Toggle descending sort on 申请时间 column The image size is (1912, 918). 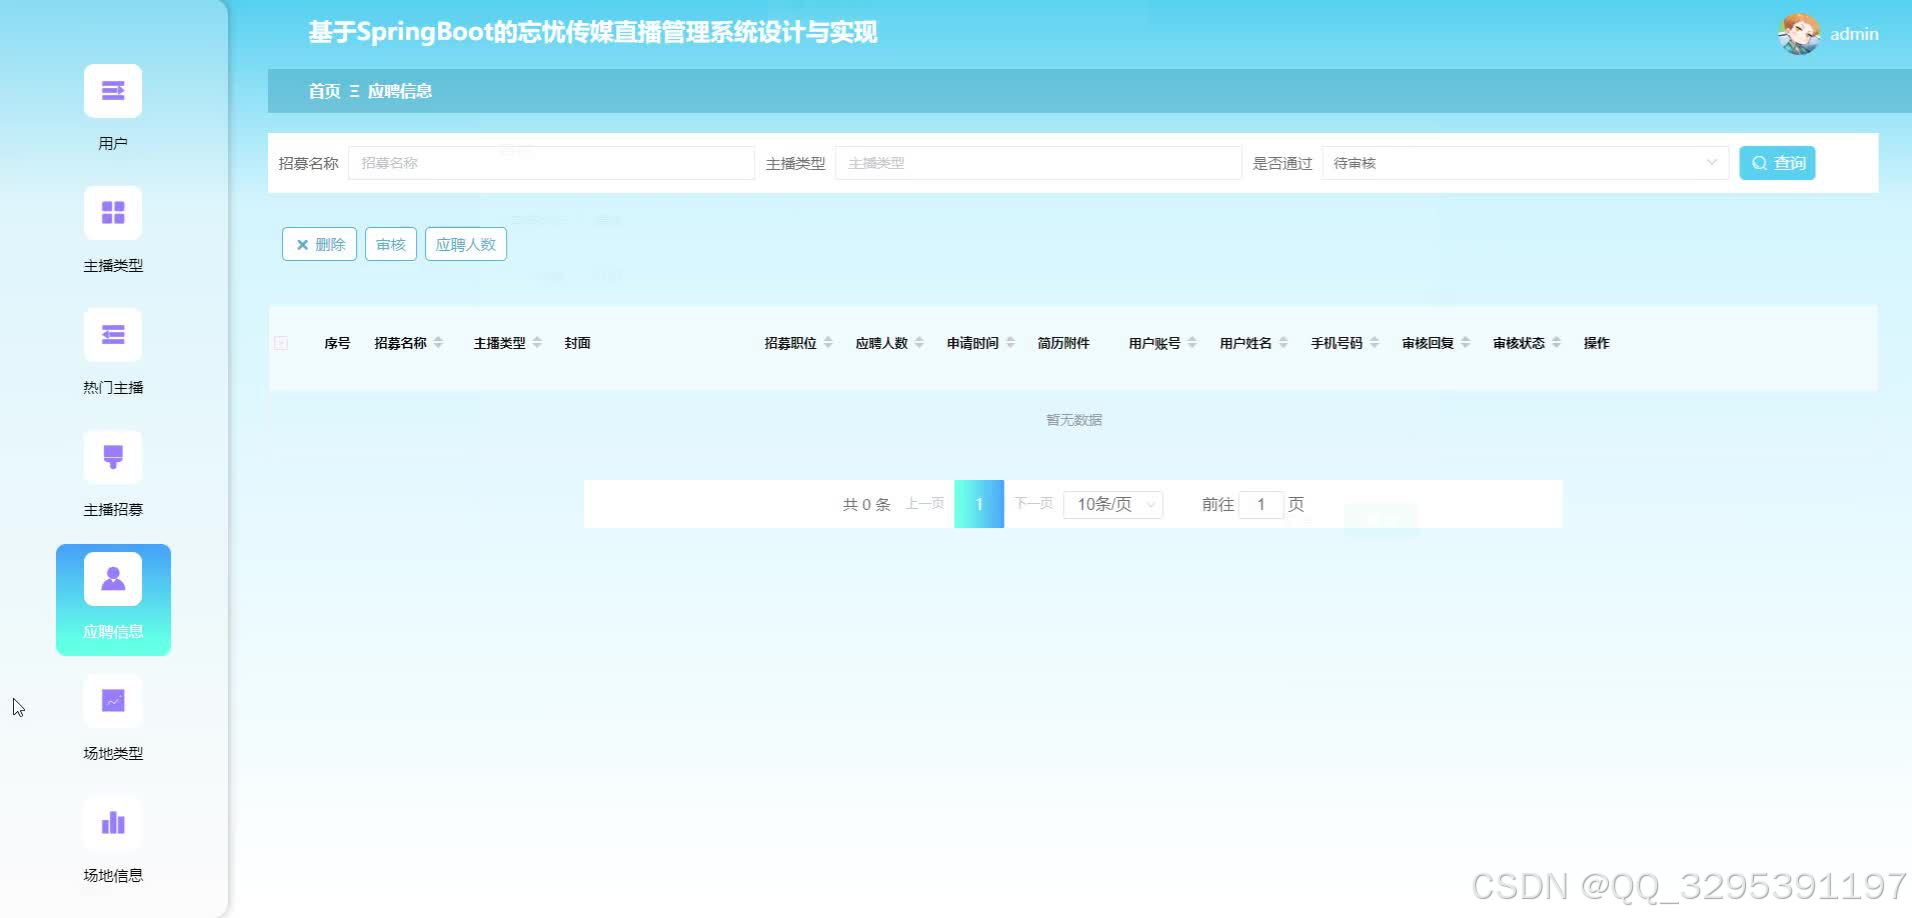click(x=1009, y=347)
